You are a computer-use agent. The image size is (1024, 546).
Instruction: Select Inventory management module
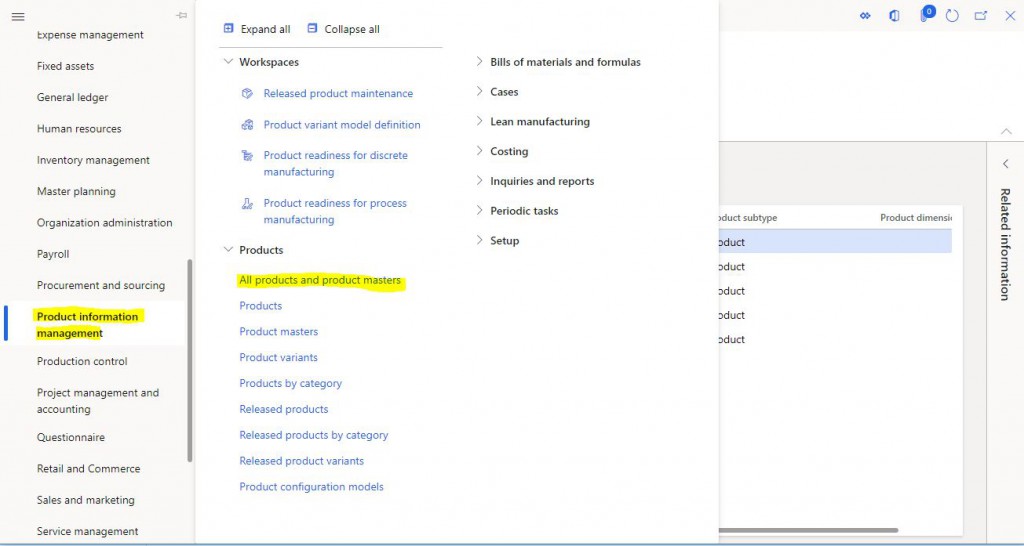93,160
